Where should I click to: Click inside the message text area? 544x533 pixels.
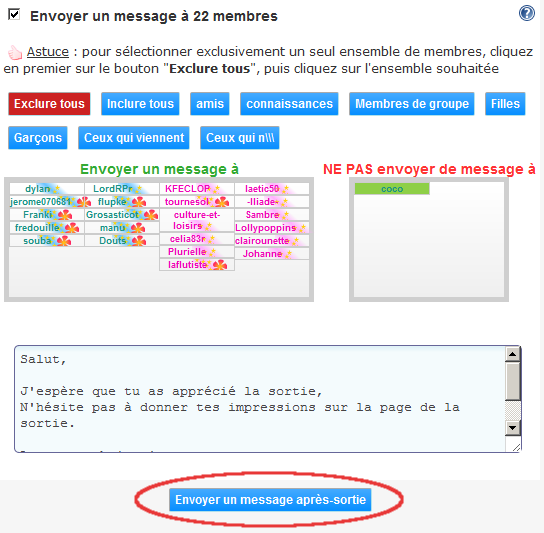point(260,399)
